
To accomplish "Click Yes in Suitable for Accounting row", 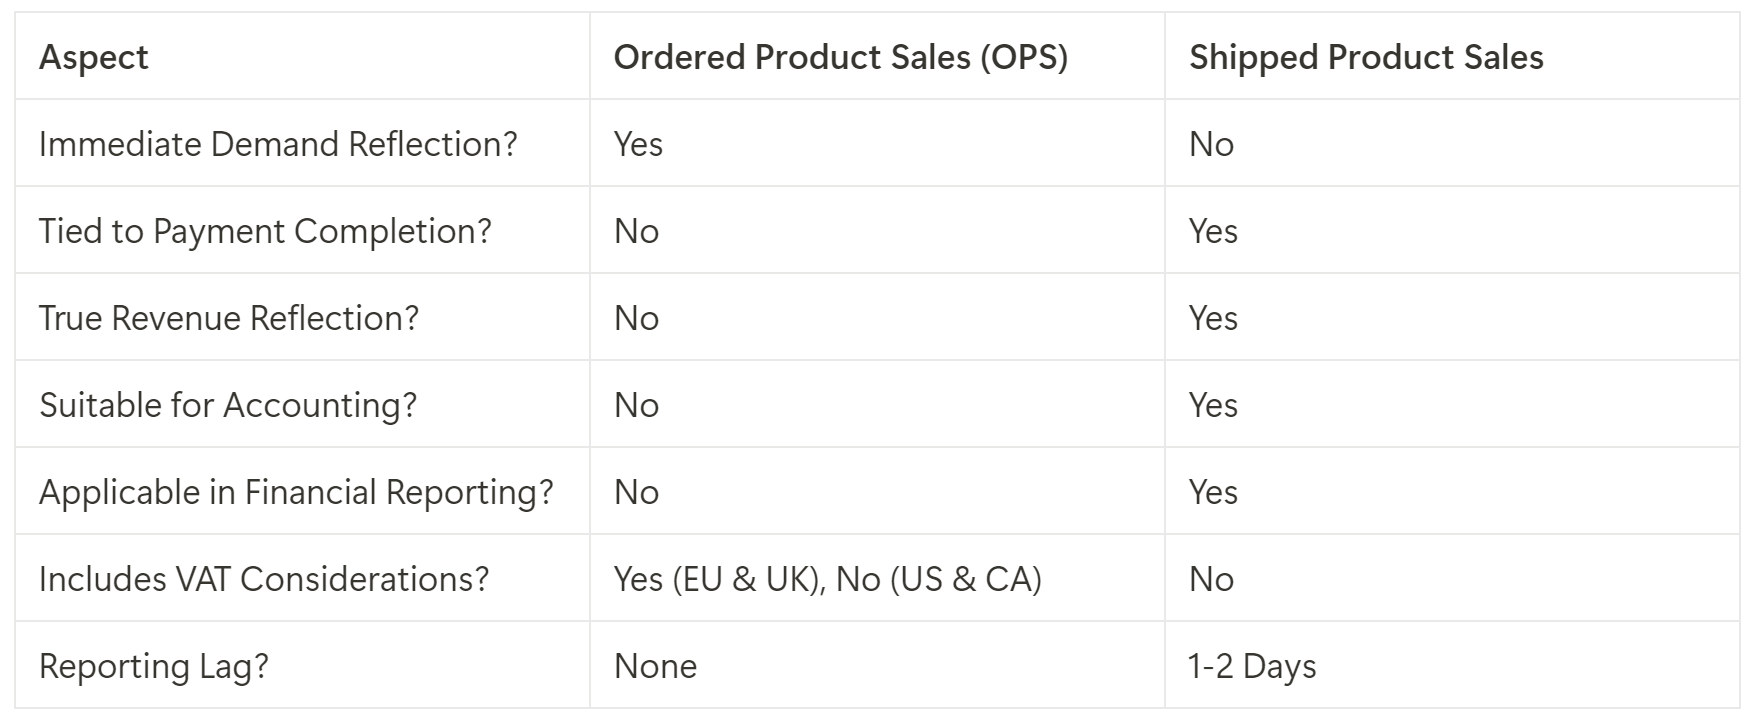I will tap(1213, 405).
